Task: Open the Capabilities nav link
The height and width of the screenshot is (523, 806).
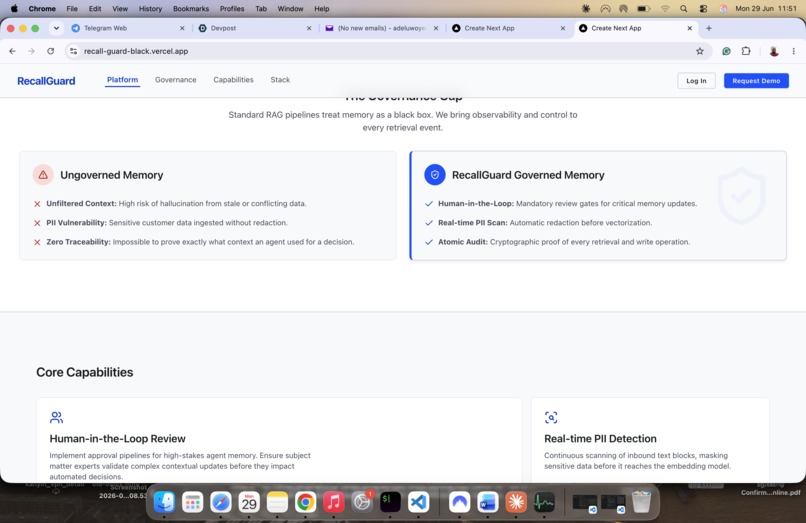Action: point(233,80)
